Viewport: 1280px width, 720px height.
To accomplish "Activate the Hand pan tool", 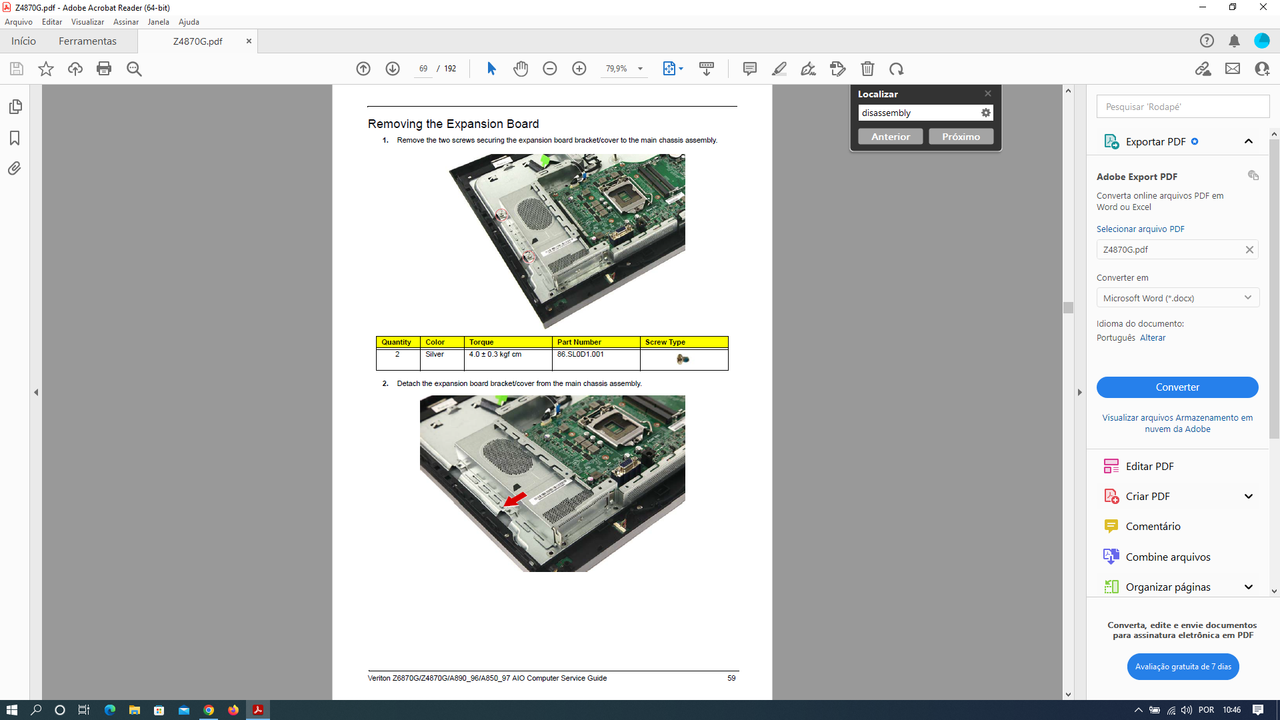I will pyautogui.click(x=520, y=69).
